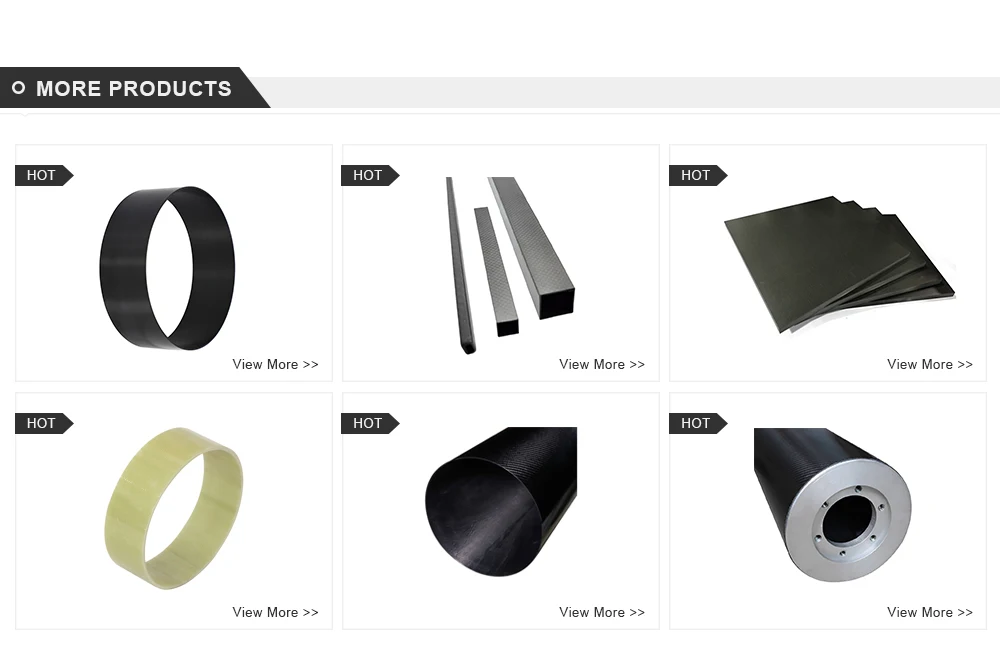
Task: Open the large black carbon tube image
Action: click(x=501, y=502)
